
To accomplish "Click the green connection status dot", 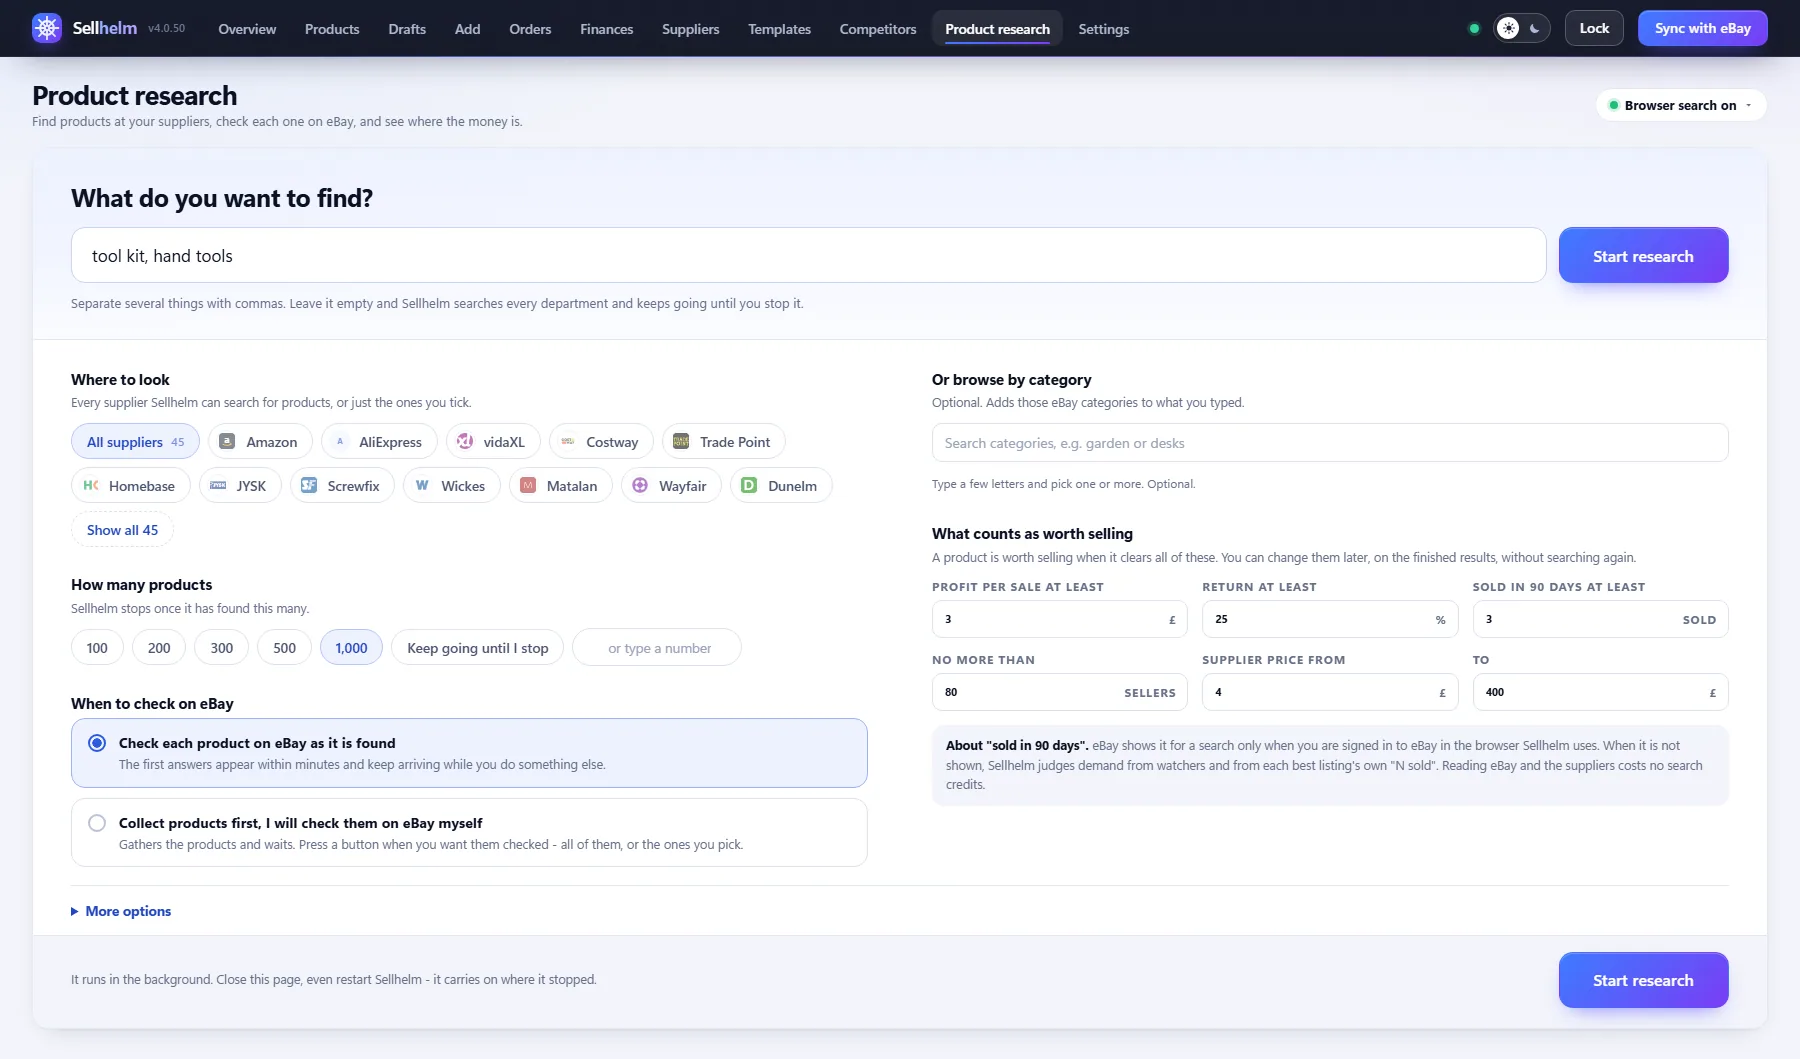I will pyautogui.click(x=1474, y=28).
